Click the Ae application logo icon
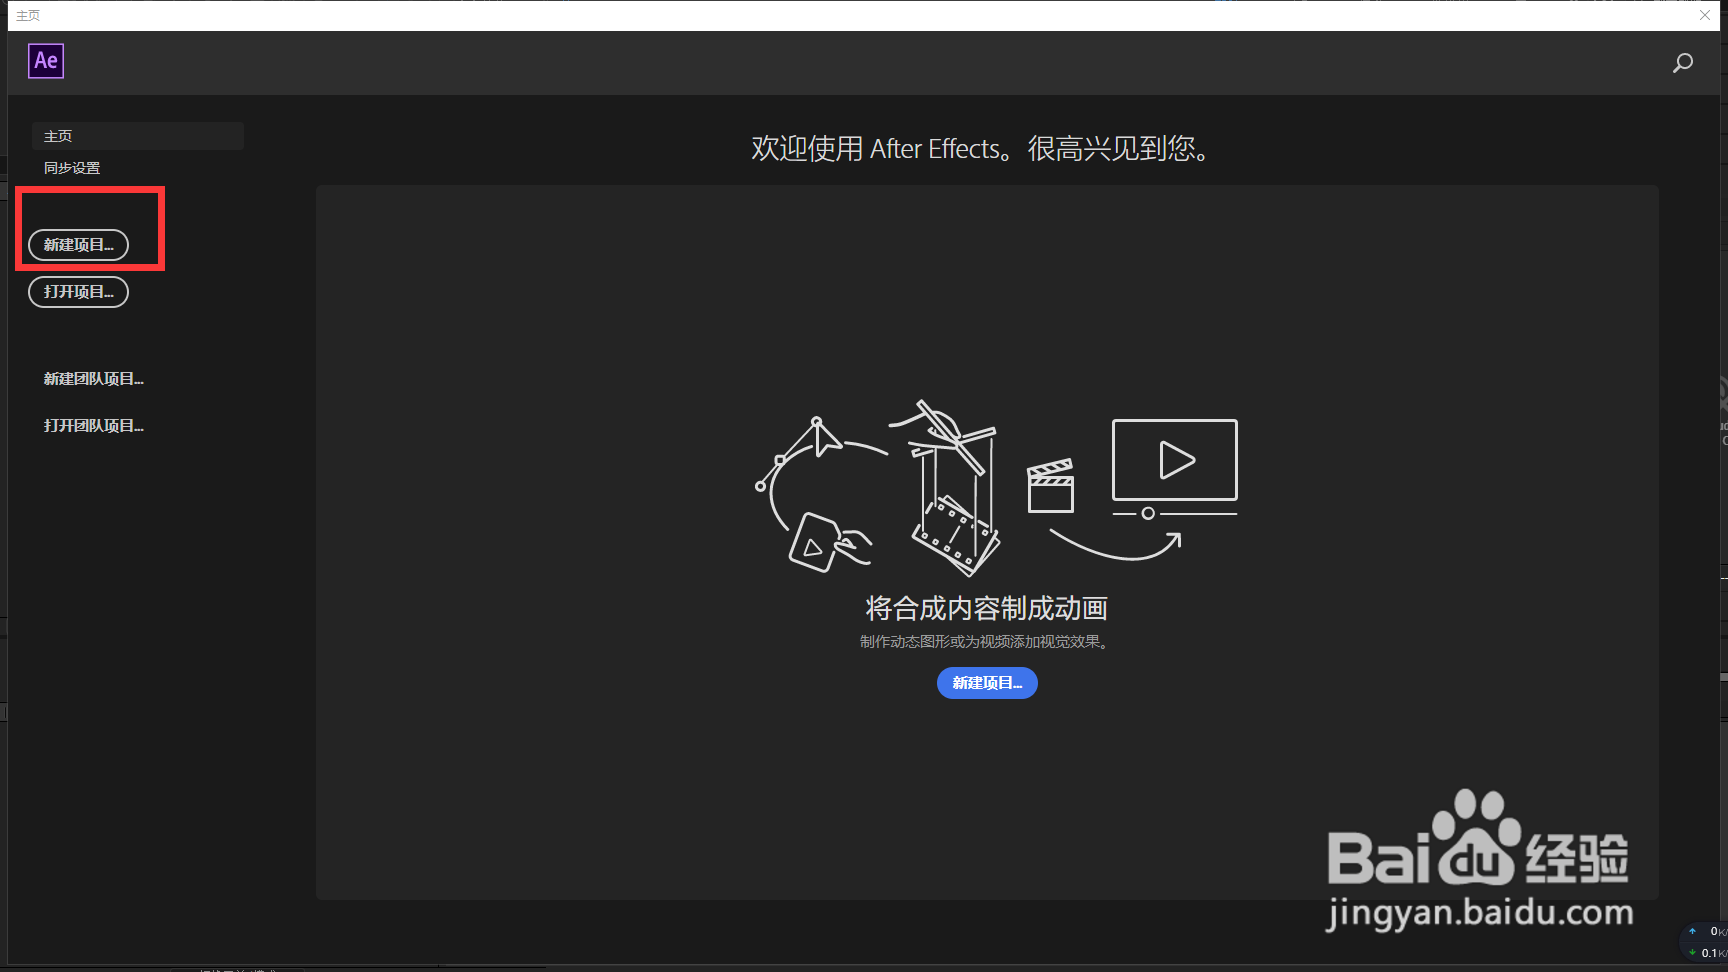This screenshot has height=972, width=1728. pyautogui.click(x=45, y=61)
